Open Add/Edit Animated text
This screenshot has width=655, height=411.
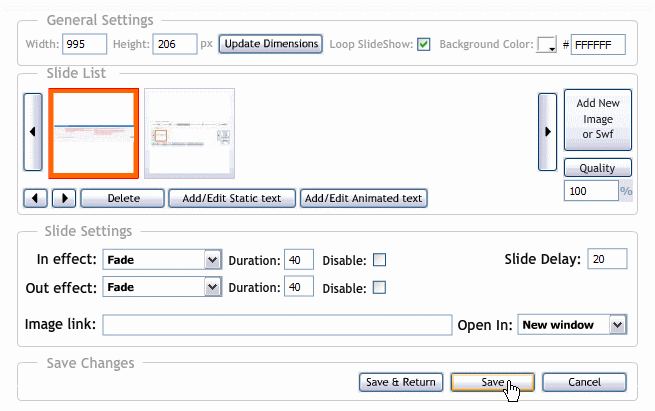363,198
